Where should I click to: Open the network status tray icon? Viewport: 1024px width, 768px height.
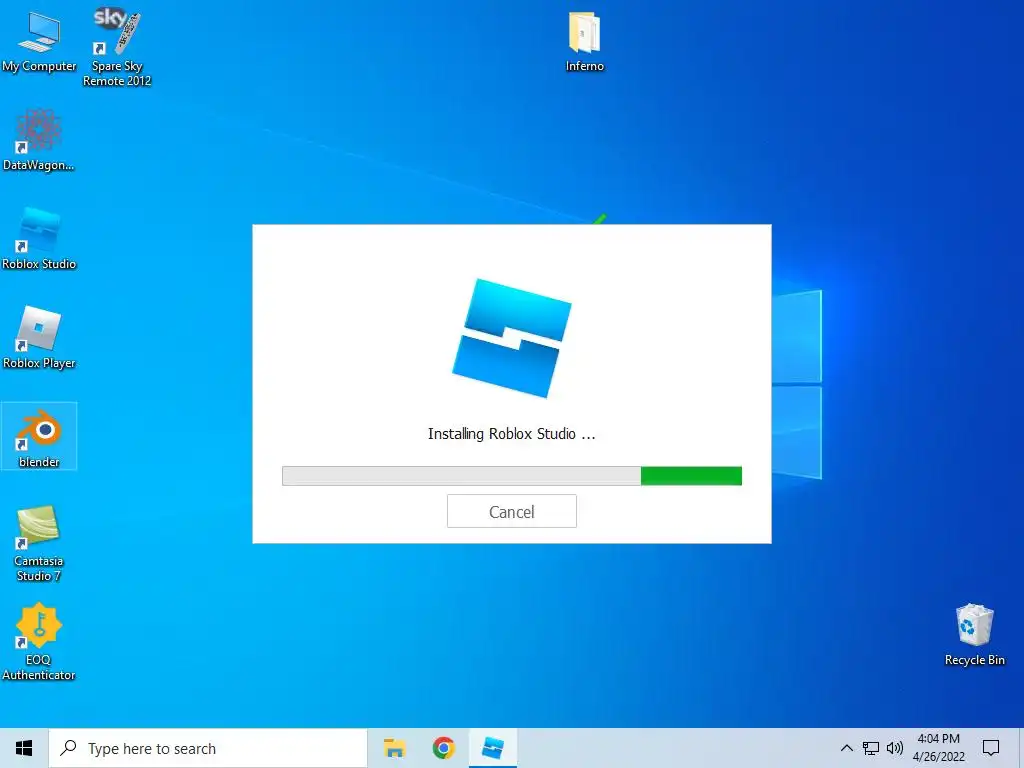pyautogui.click(x=871, y=748)
